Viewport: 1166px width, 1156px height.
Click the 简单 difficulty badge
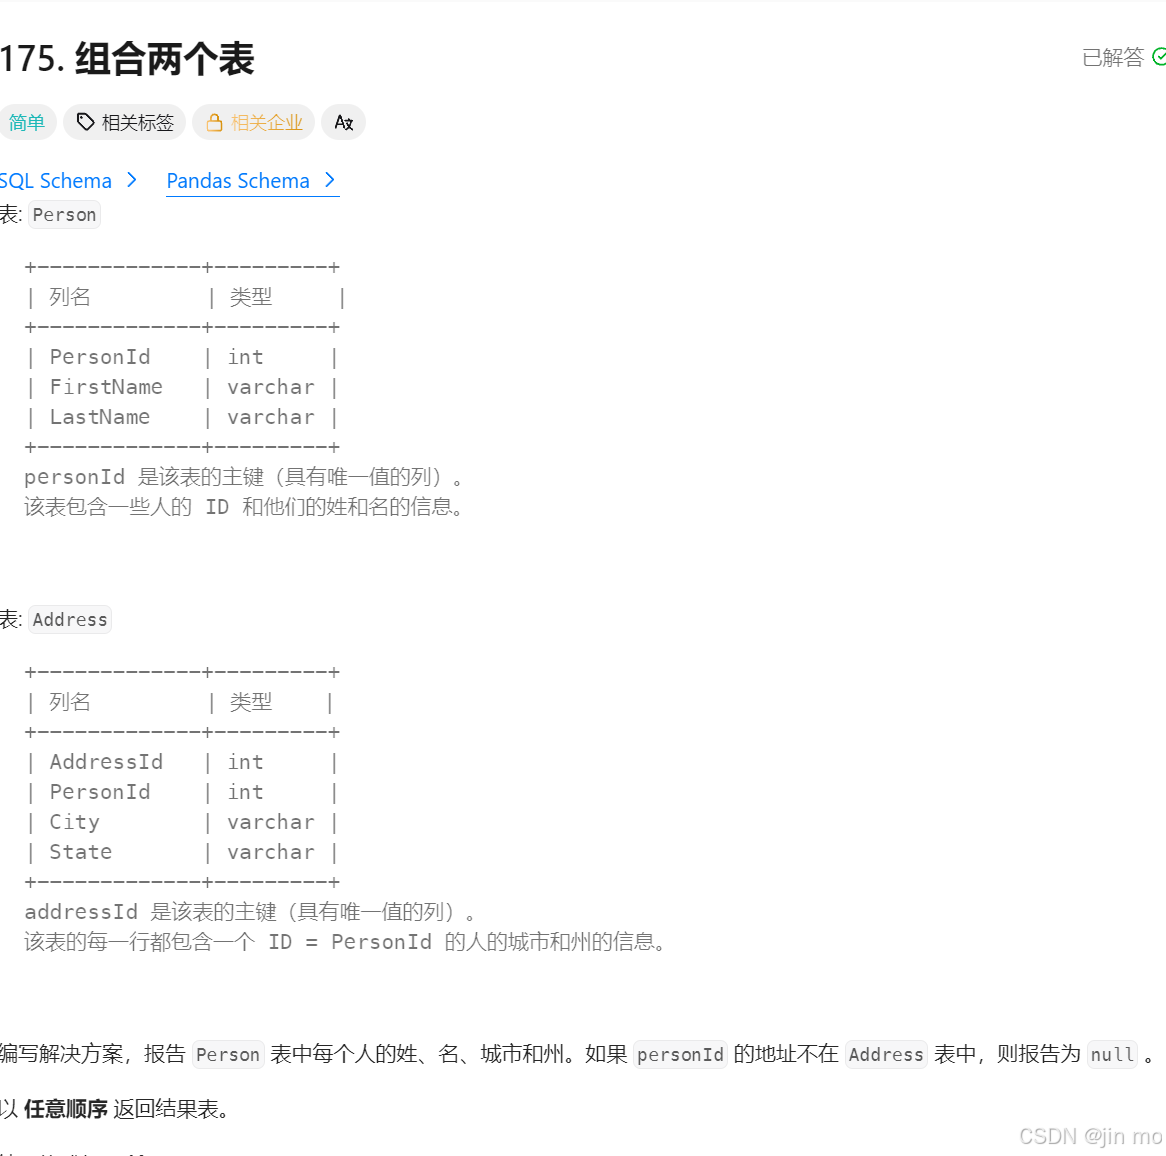tap(27, 121)
